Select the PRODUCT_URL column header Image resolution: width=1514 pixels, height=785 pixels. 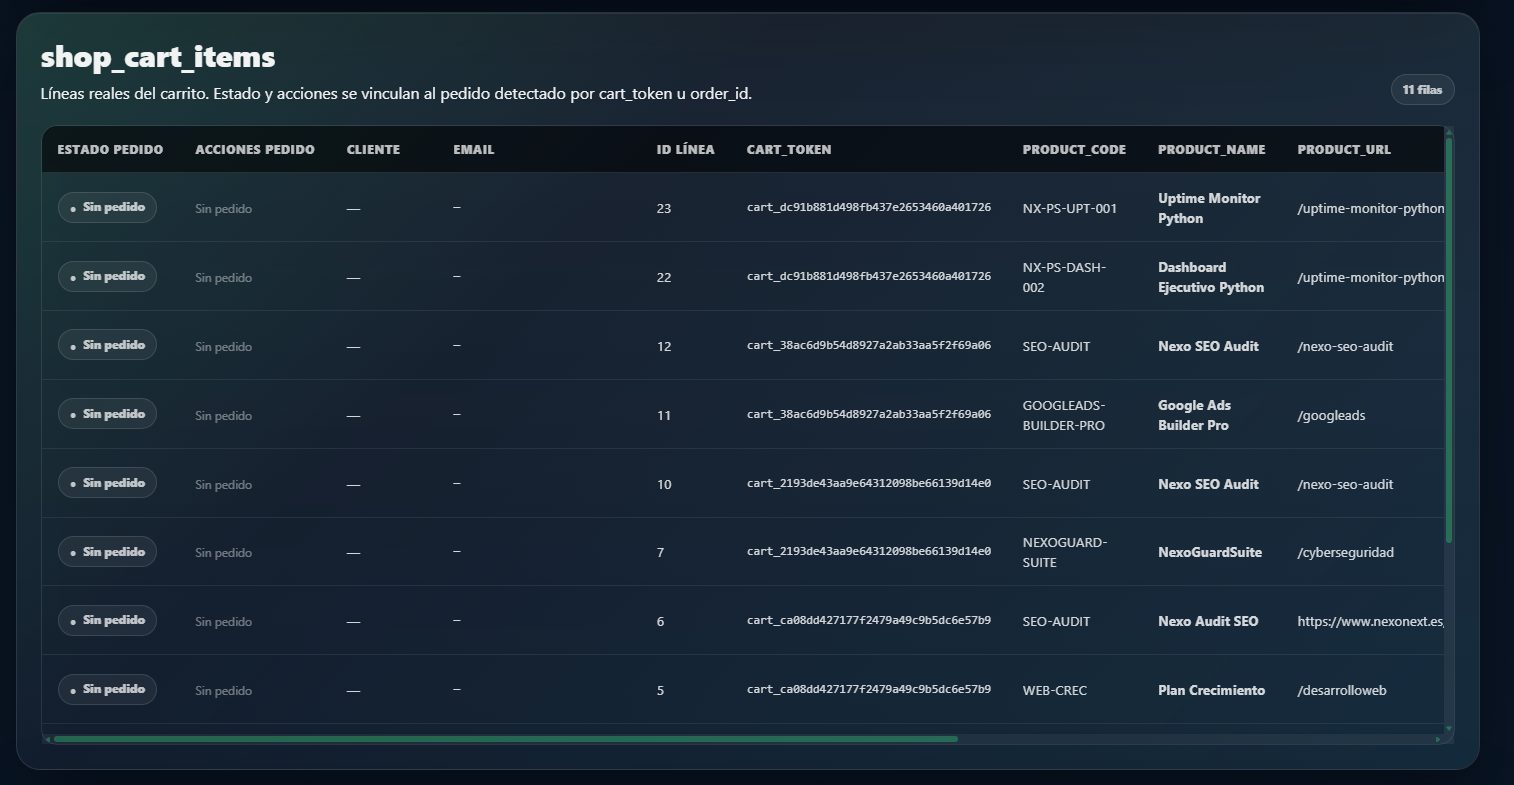[1344, 149]
